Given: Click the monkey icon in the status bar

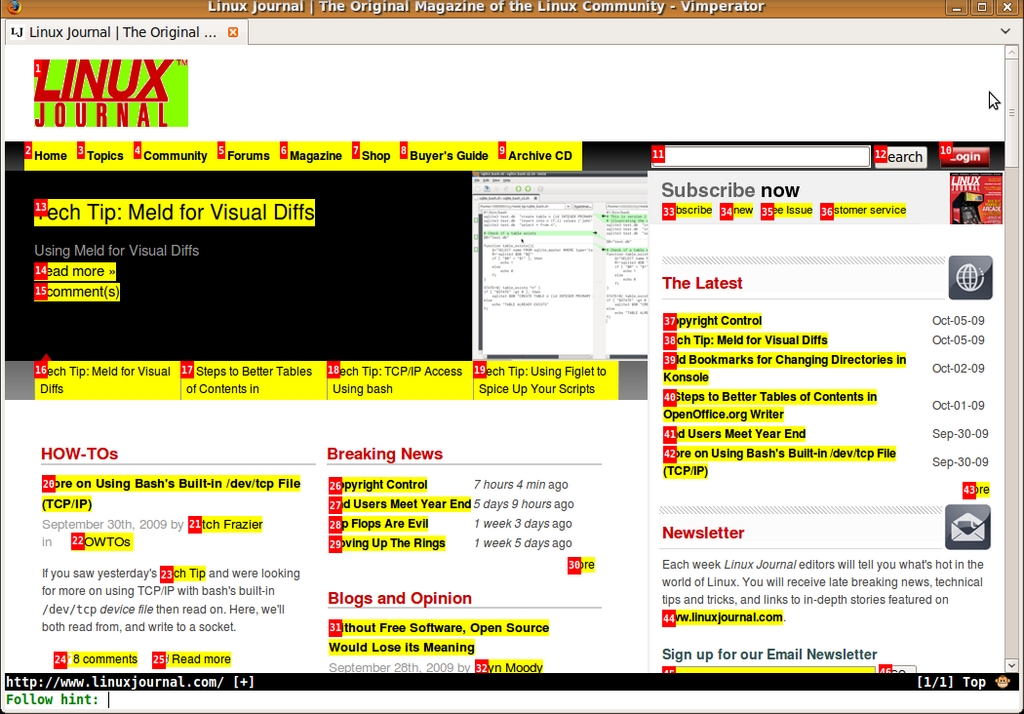Looking at the screenshot, I should coord(1003,682).
